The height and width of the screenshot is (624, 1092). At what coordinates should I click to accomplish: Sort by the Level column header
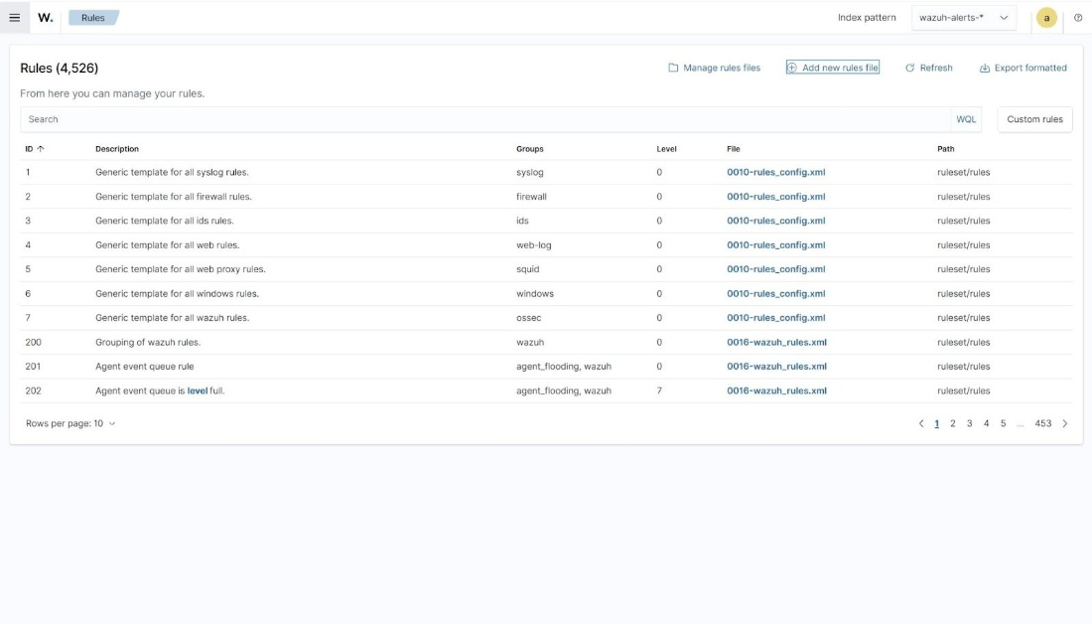click(666, 149)
